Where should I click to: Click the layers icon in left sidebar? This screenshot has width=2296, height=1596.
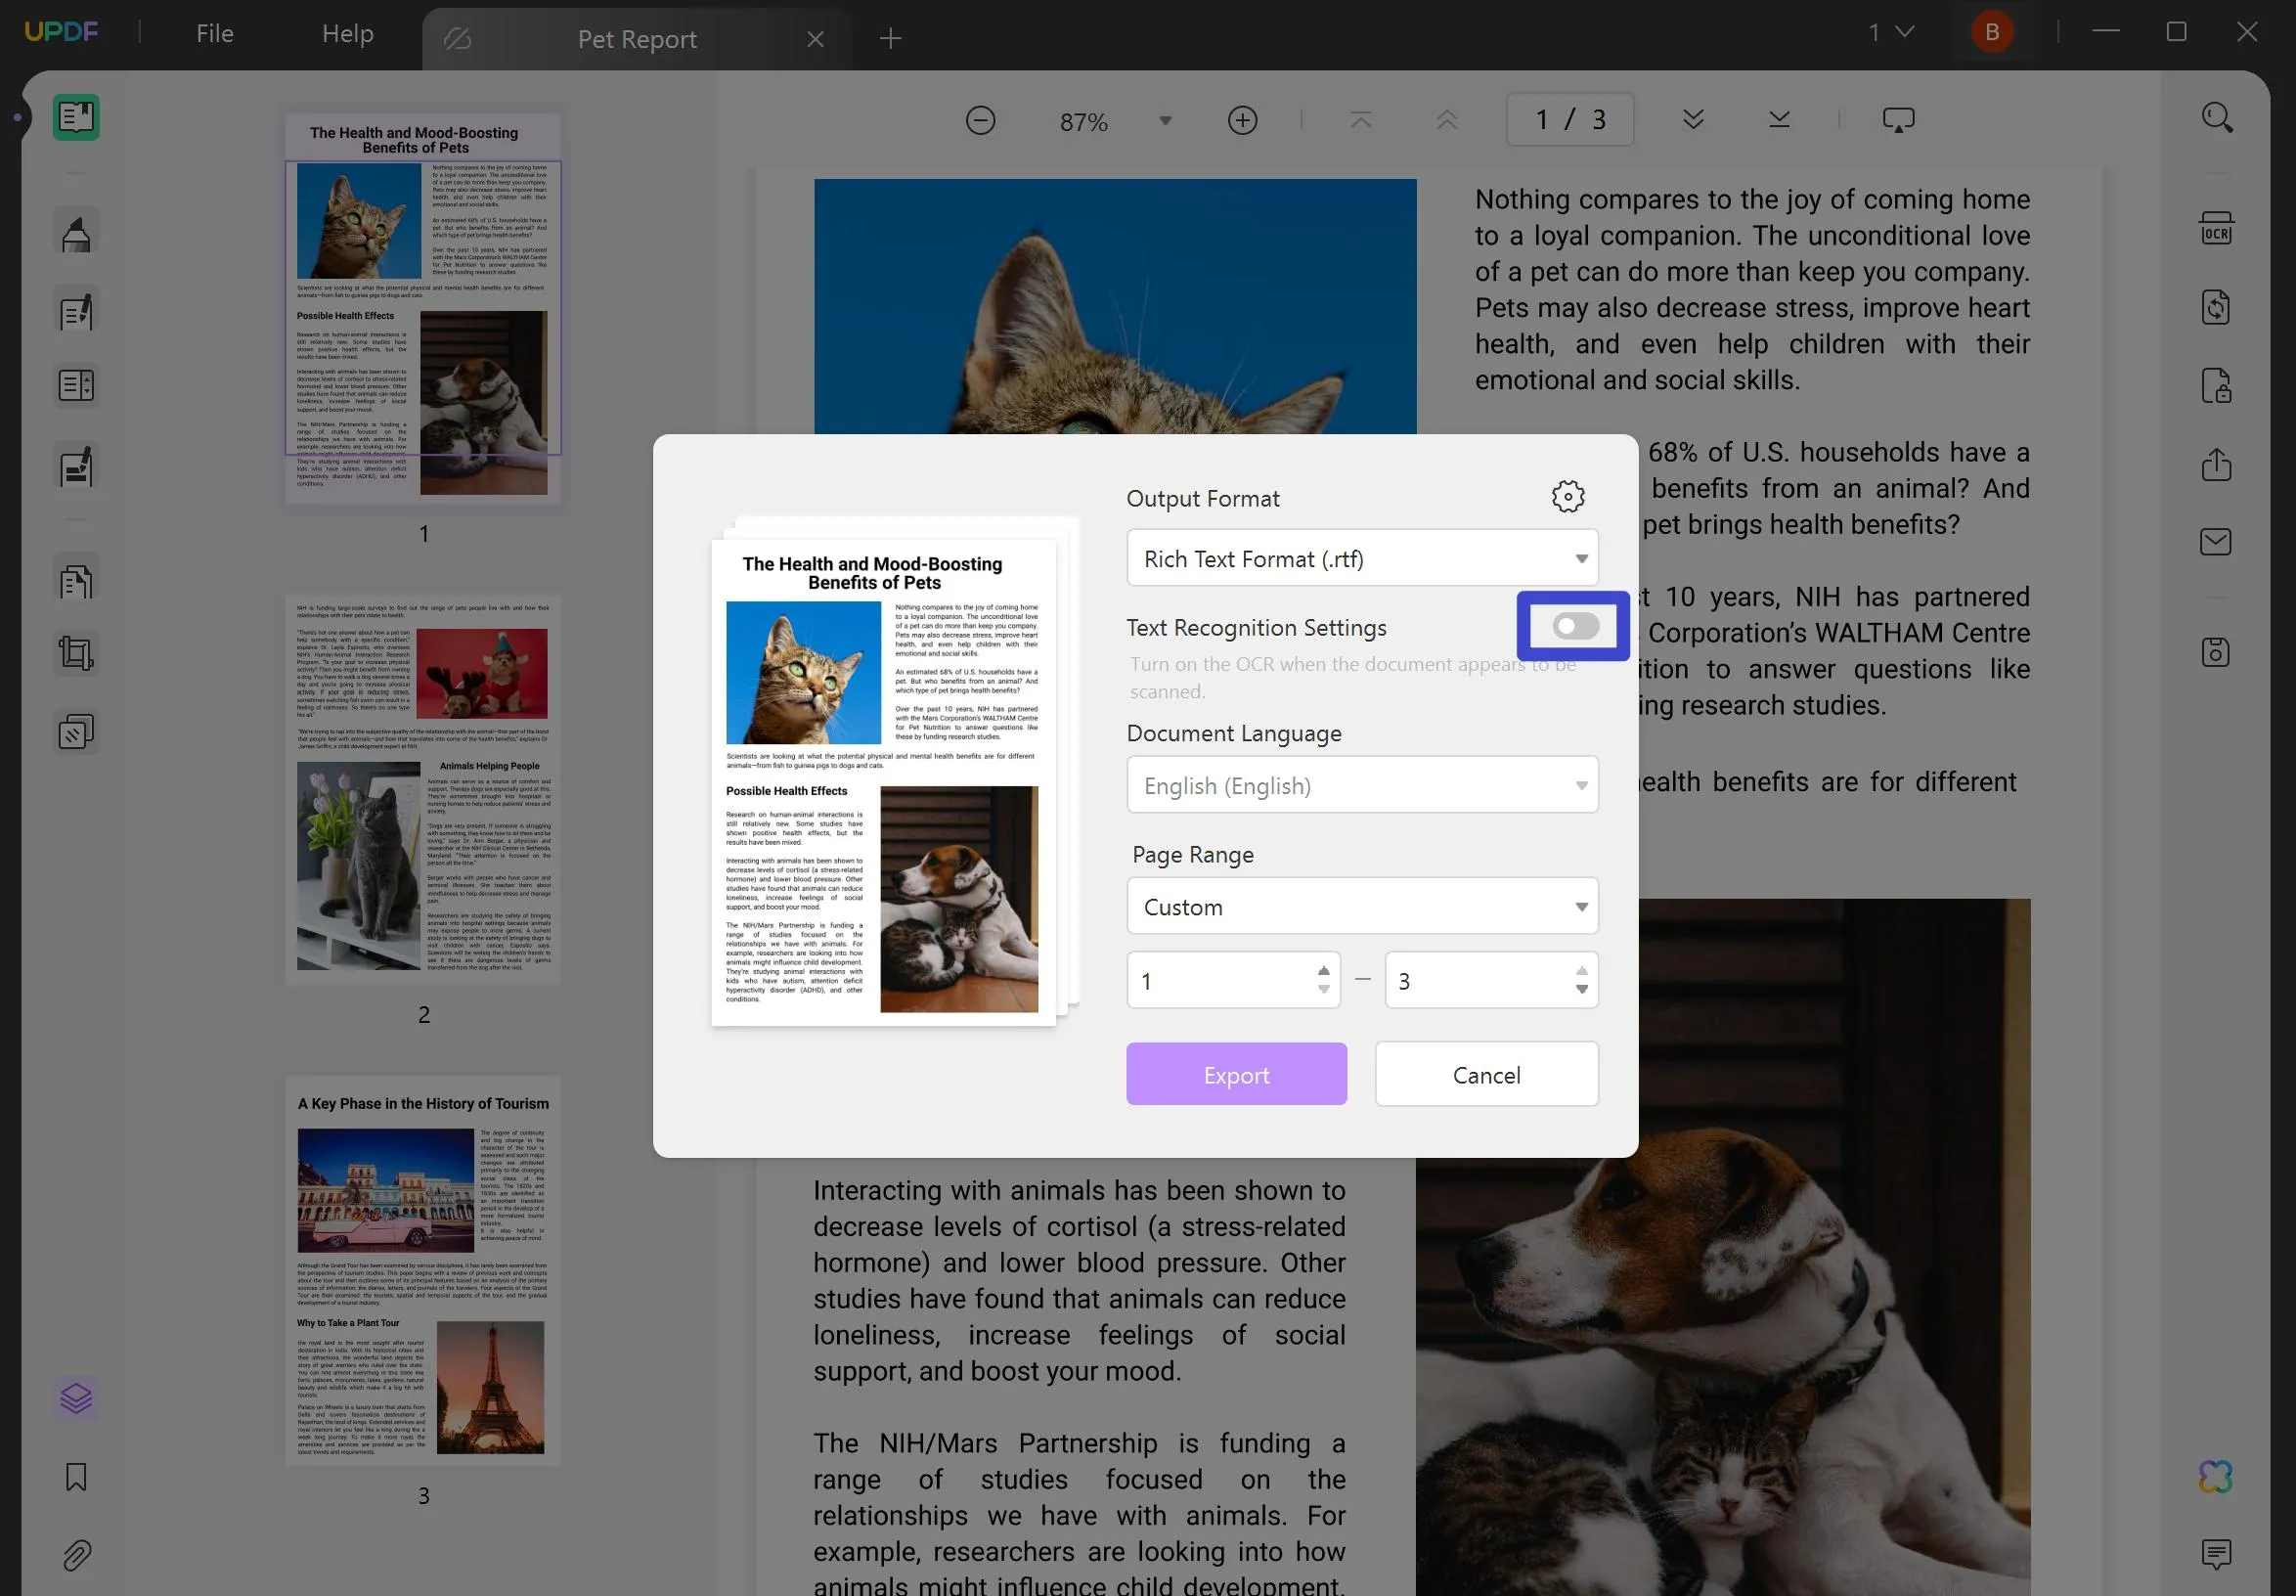click(76, 1397)
